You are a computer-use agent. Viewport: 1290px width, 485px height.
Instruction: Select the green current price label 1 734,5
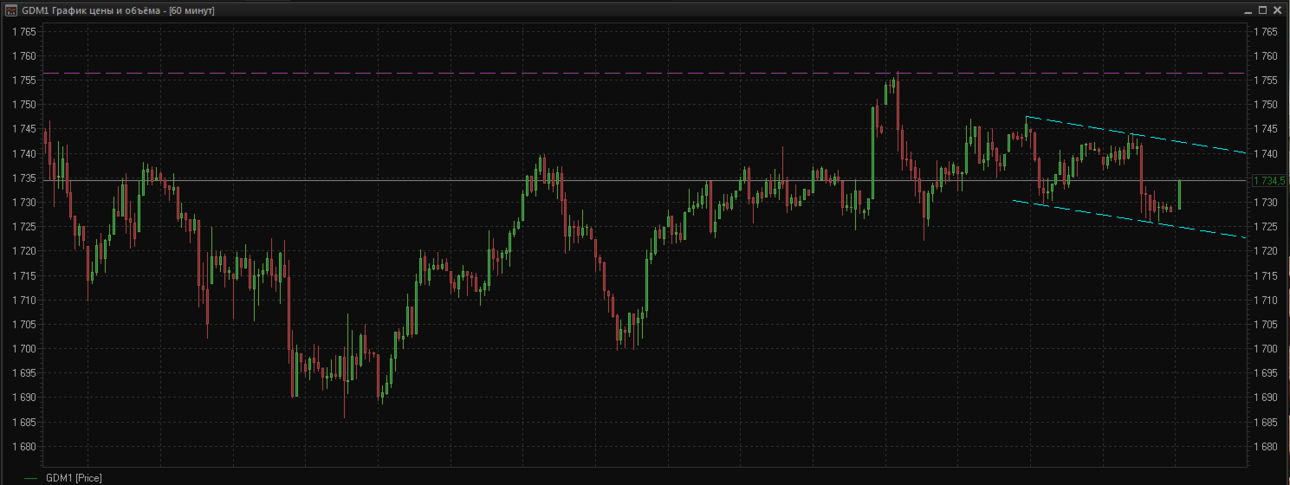(1268, 180)
